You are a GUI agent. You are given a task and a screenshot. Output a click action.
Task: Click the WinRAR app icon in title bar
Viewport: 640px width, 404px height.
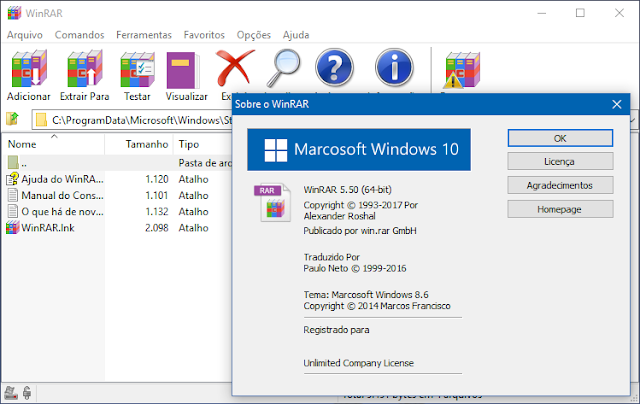[14, 13]
